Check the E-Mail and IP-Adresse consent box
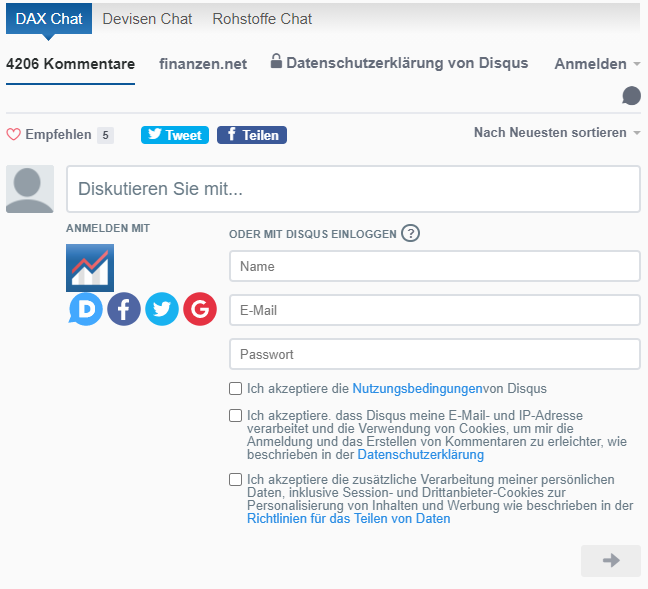Viewport: 648px width, 589px height. 236,416
